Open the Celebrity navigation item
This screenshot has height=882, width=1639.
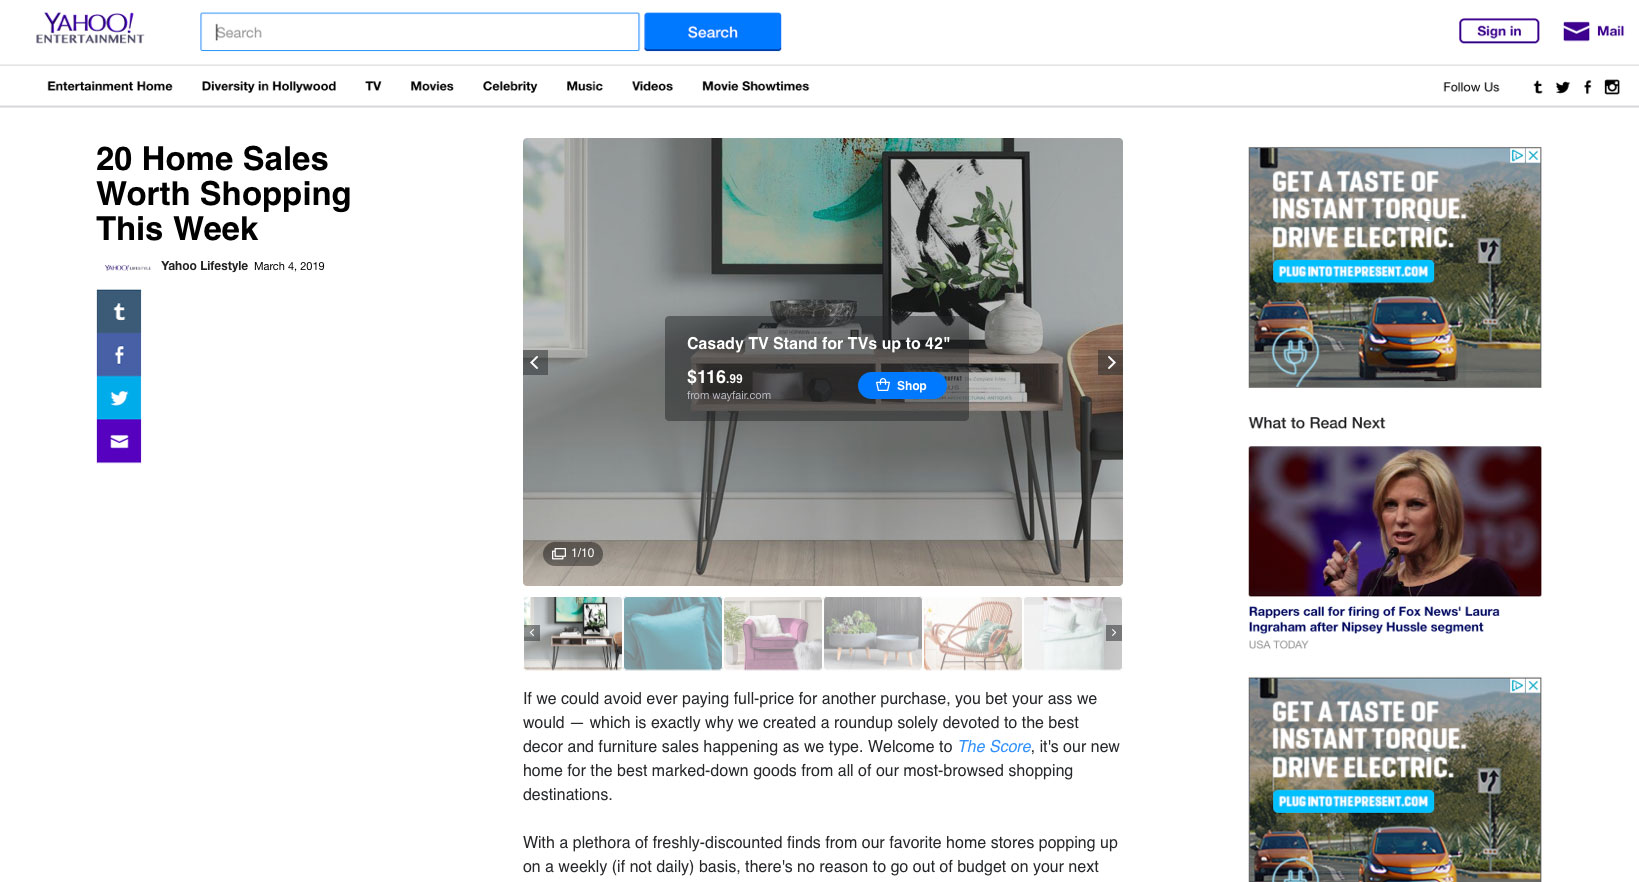509,86
